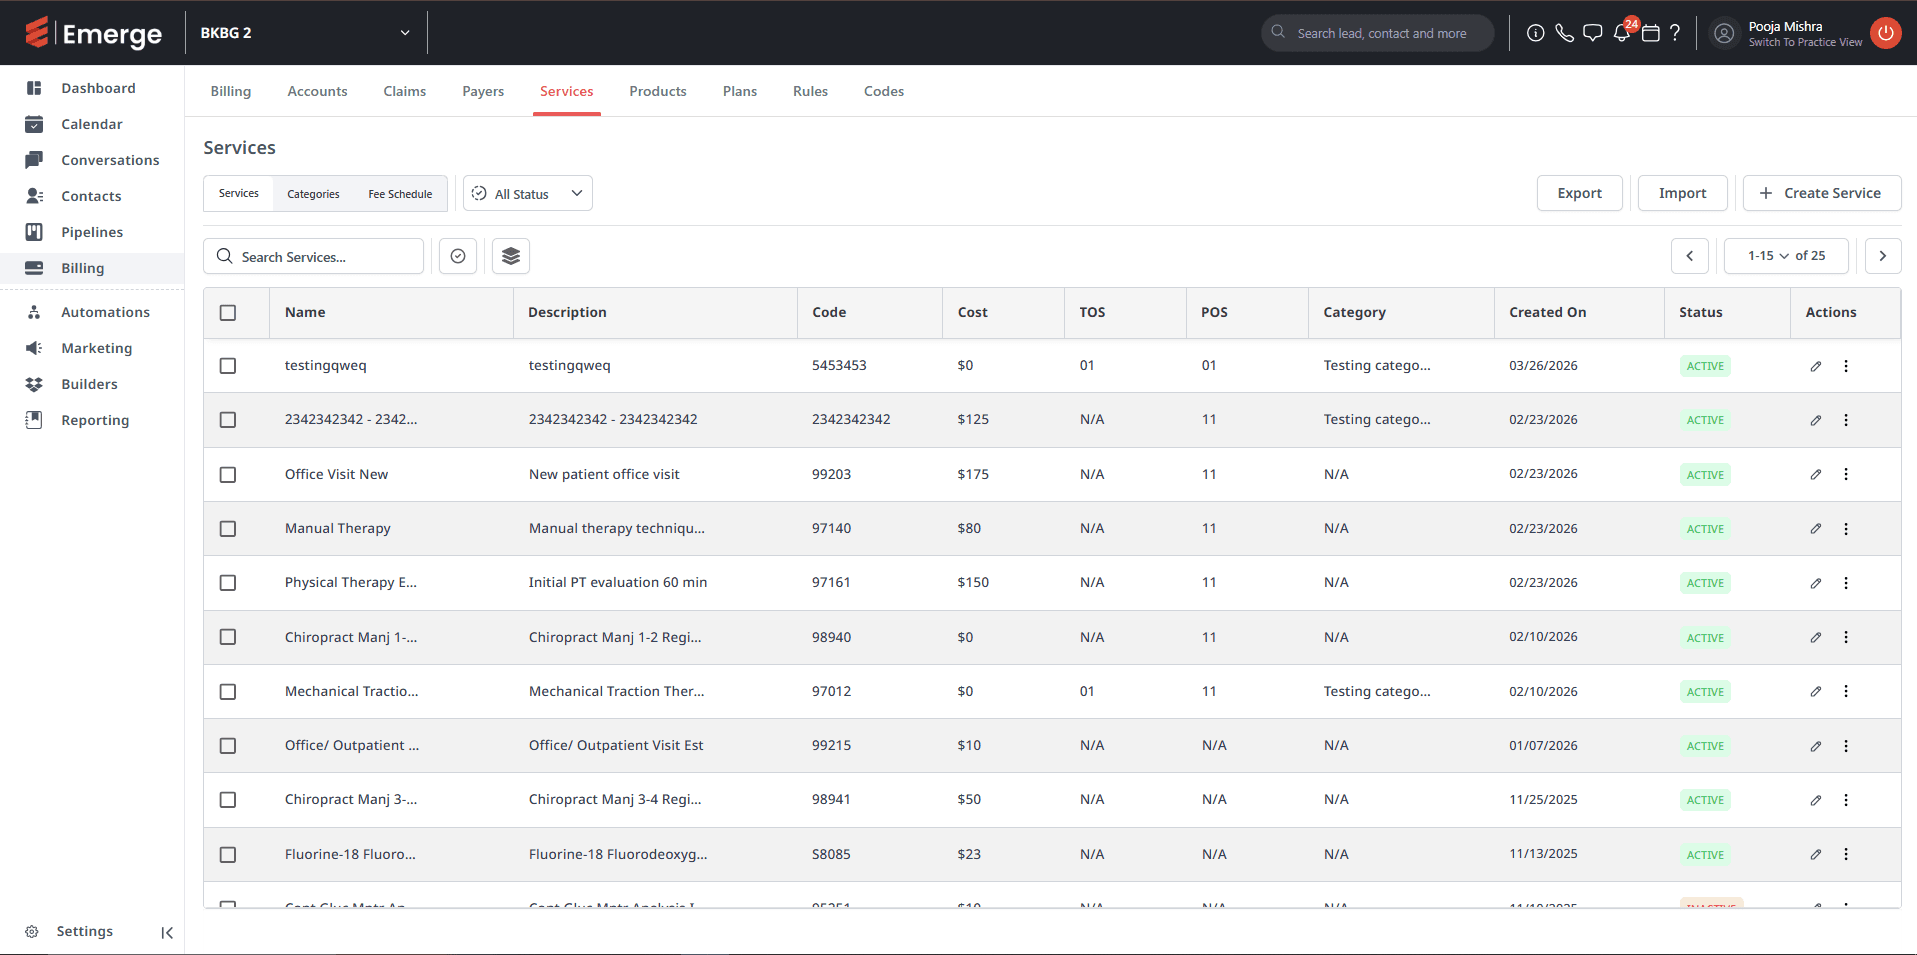
Task: Tick the Physical Therapy row checkbox
Action: 228,583
